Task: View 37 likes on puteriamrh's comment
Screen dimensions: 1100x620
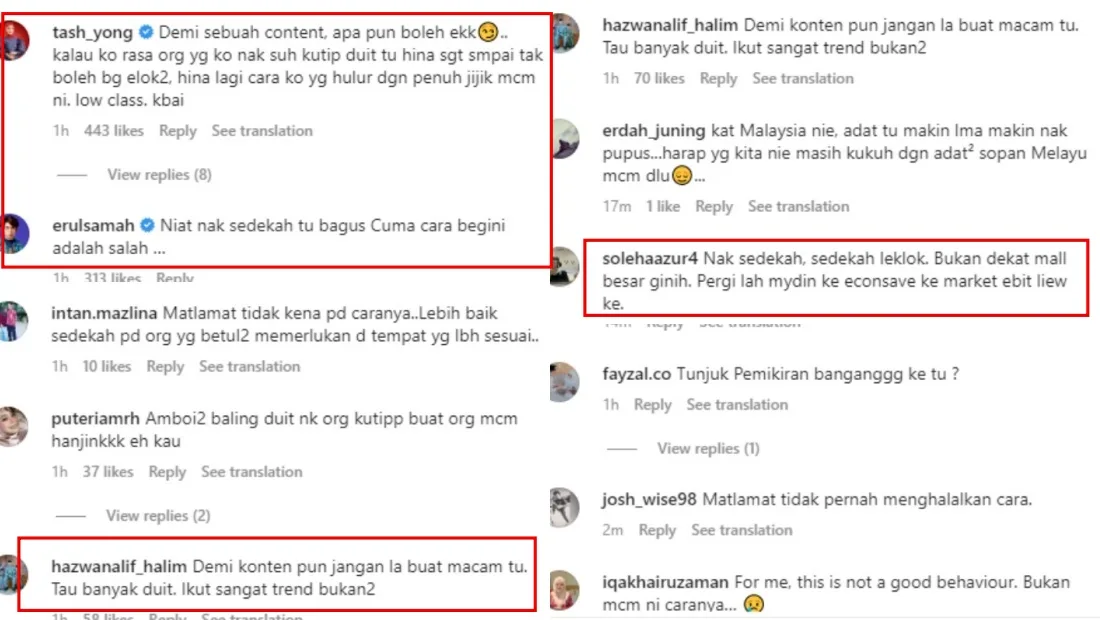Action: [107, 472]
